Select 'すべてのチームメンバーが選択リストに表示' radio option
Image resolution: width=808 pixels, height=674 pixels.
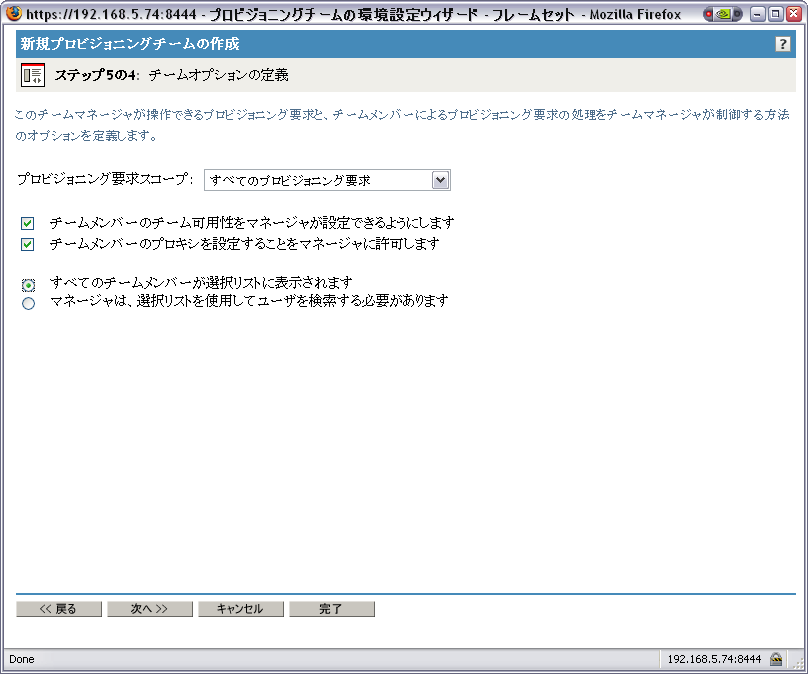[x=28, y=285]
